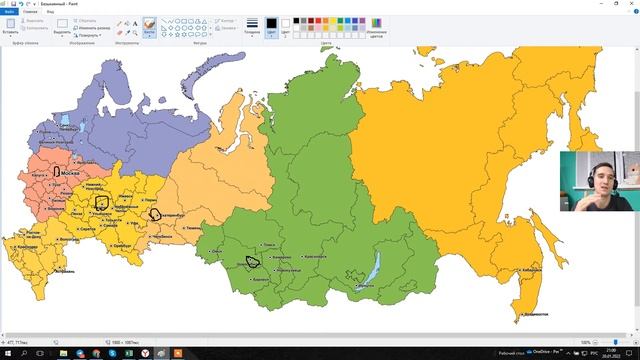Screen dimensions: 640x360
Task: Expand the shapes gallery more arrow
Action: point(210,35)
